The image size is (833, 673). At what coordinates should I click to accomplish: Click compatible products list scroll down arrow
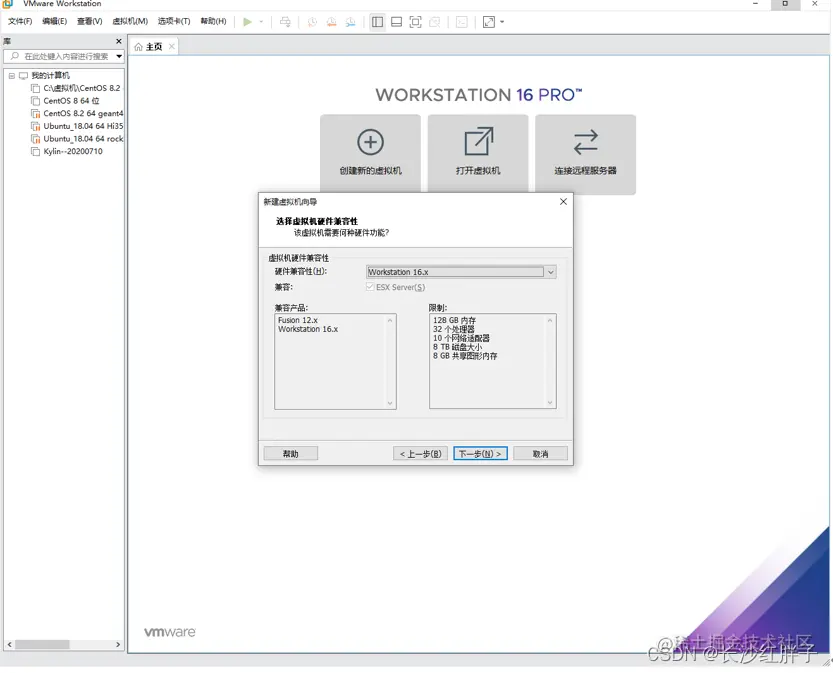(x=390, y=403)
